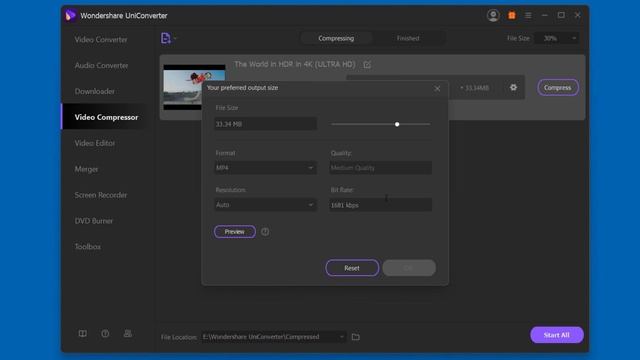Maximize the UniConverter window

(x=561, y=16)
